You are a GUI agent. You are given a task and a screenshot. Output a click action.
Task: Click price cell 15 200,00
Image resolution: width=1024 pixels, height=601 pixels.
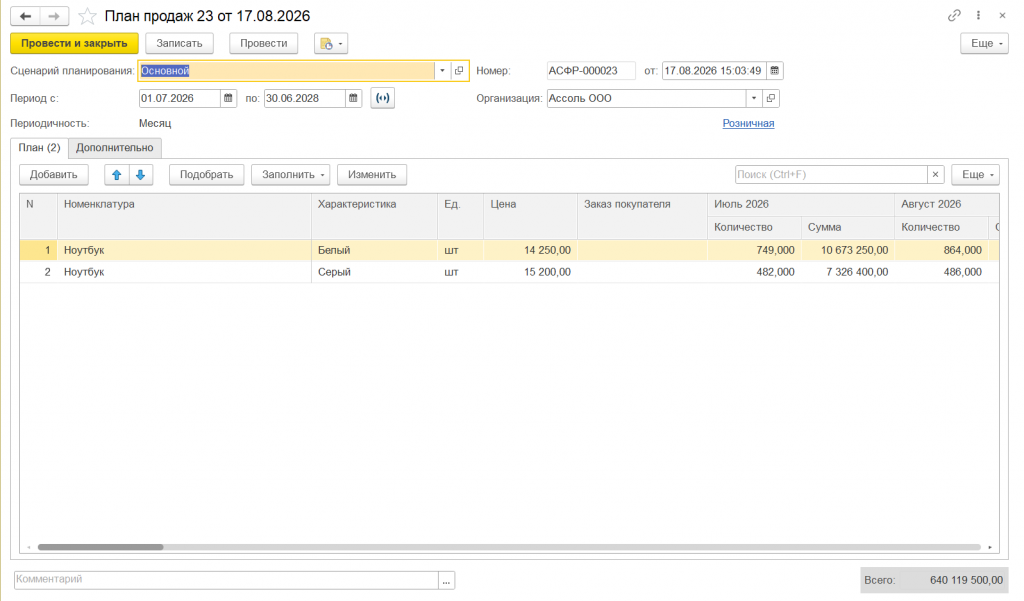pyautogui.click(x=530, y=272)
